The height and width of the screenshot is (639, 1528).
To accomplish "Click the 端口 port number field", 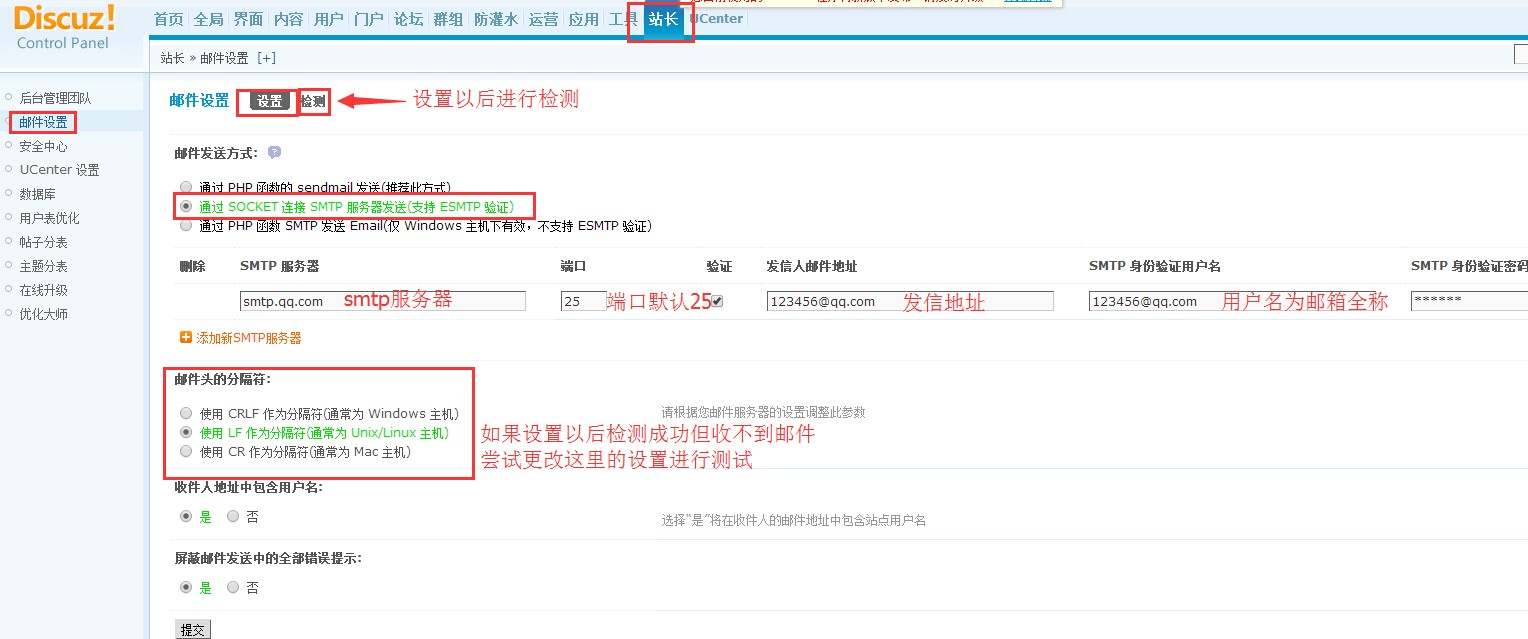I will tap(583, 301).
